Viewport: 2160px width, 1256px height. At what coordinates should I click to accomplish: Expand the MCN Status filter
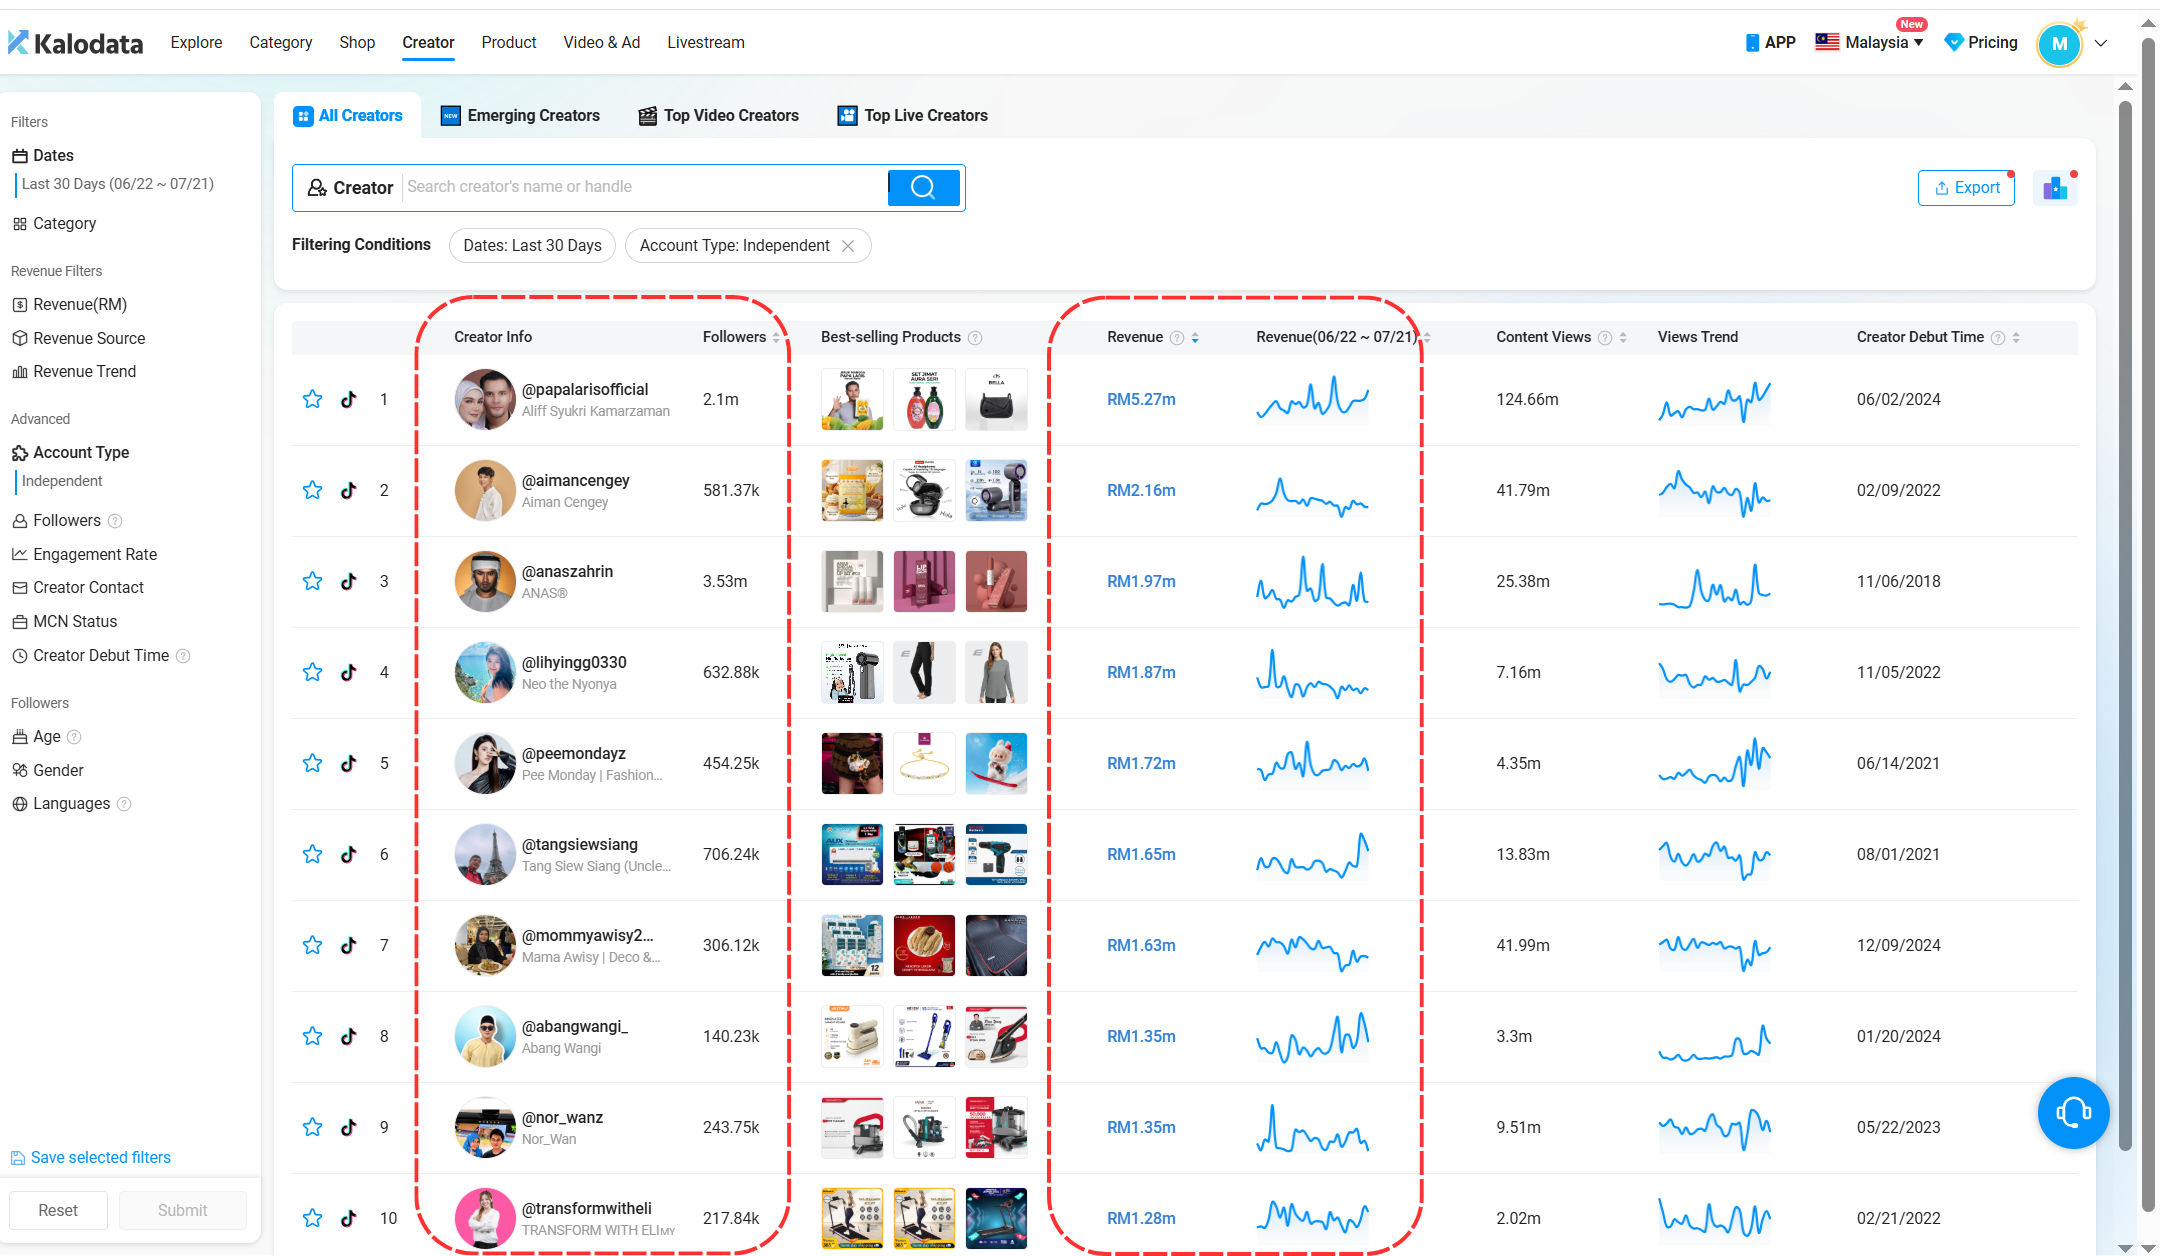(65, 622)
